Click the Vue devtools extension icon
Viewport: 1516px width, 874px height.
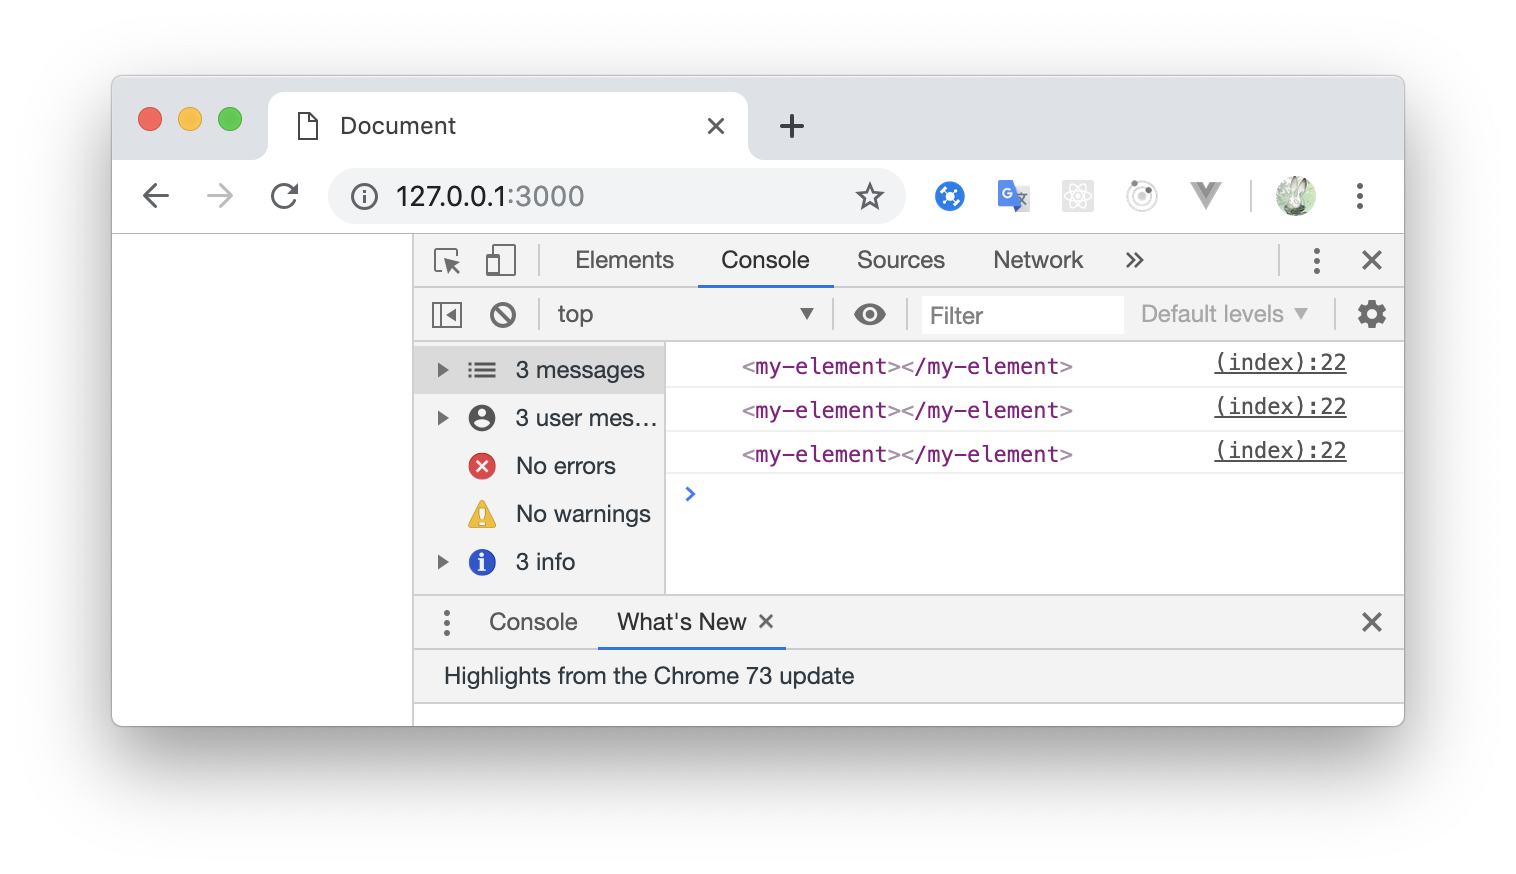coord(1206,196)
